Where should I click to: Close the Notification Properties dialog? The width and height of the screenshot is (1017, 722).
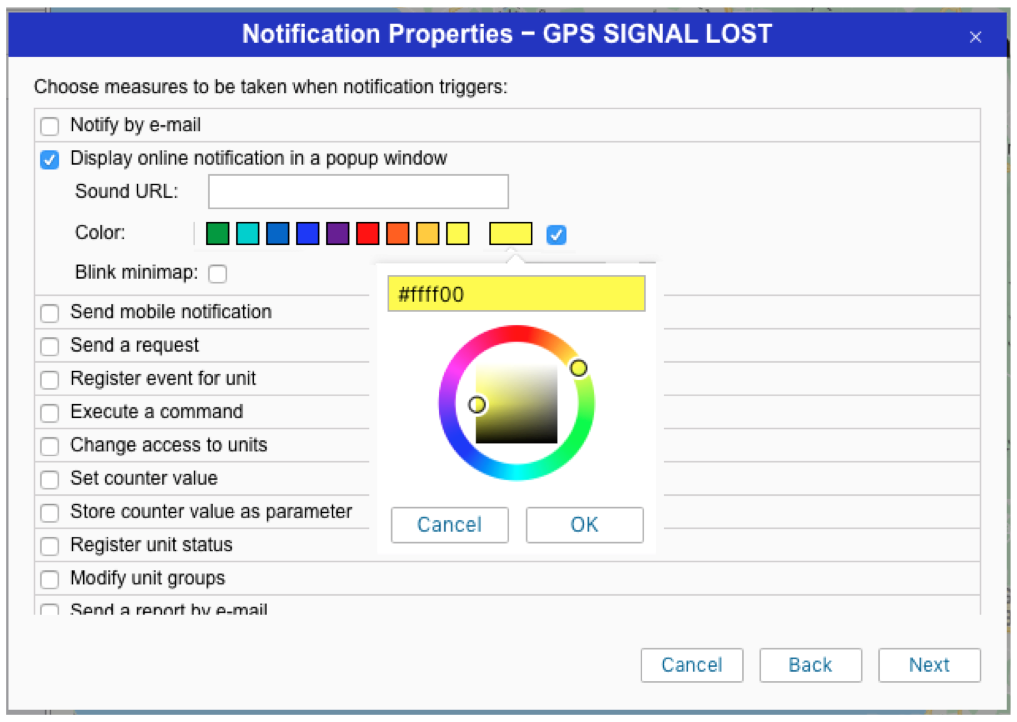coord(975,37)
